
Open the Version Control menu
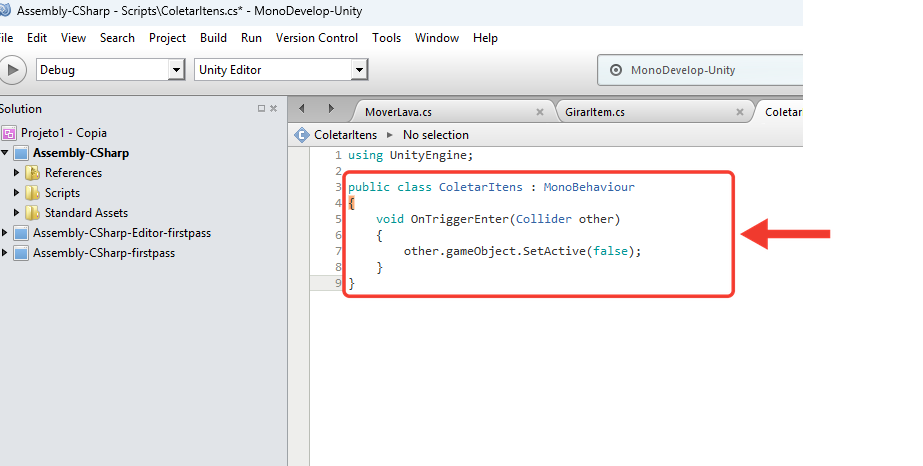click(x=317, y=38)
